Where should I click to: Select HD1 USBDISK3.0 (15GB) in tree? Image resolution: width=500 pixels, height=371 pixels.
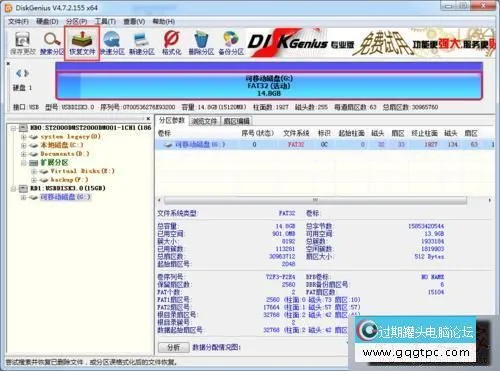[x=68, y=188]
